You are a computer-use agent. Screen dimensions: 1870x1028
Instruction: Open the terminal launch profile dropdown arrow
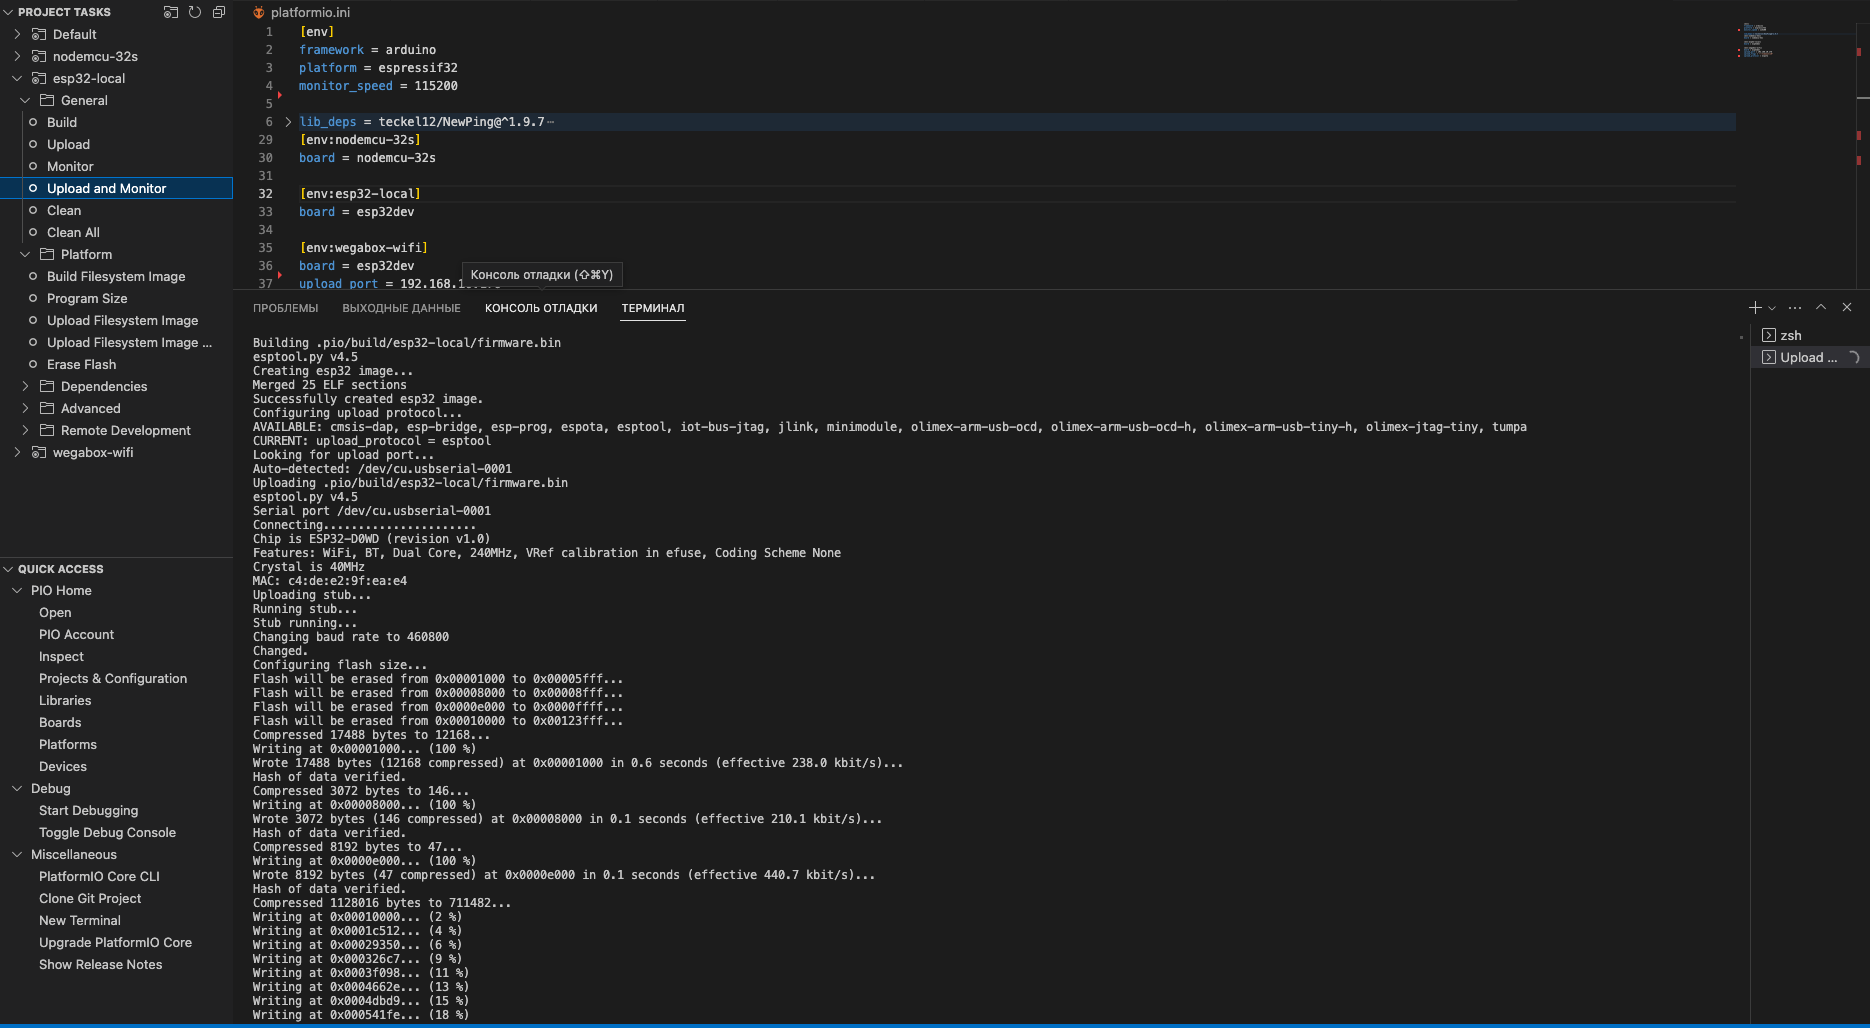click(x=1772, y=308)
